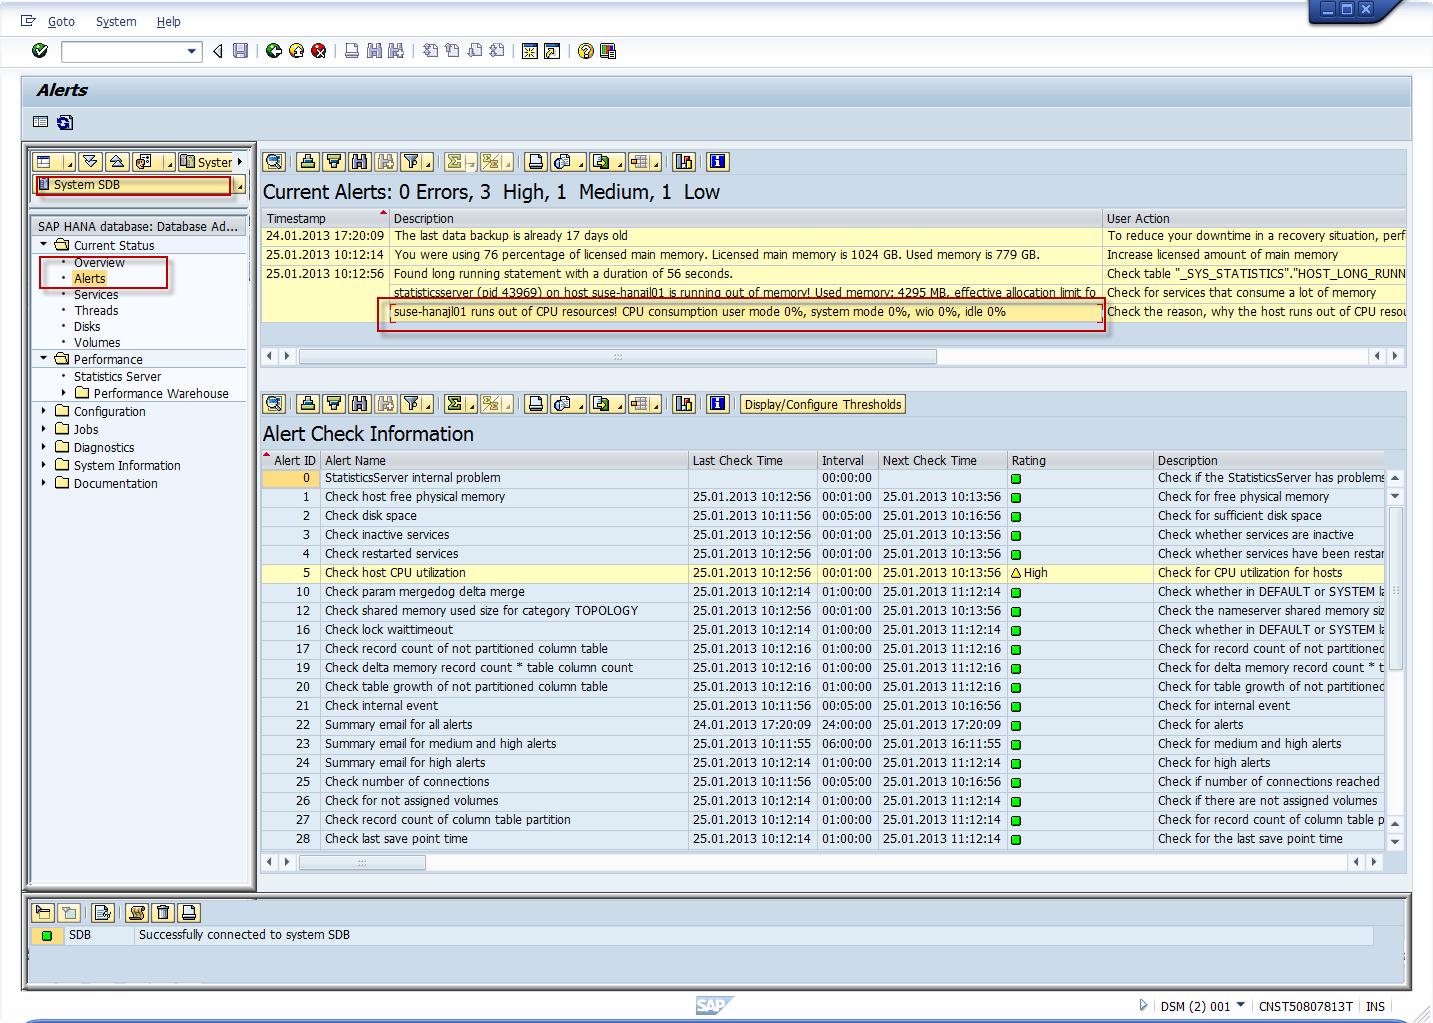The image size is (1433, 1023).
Task: Open the System menu
Action: click(116, 21)
